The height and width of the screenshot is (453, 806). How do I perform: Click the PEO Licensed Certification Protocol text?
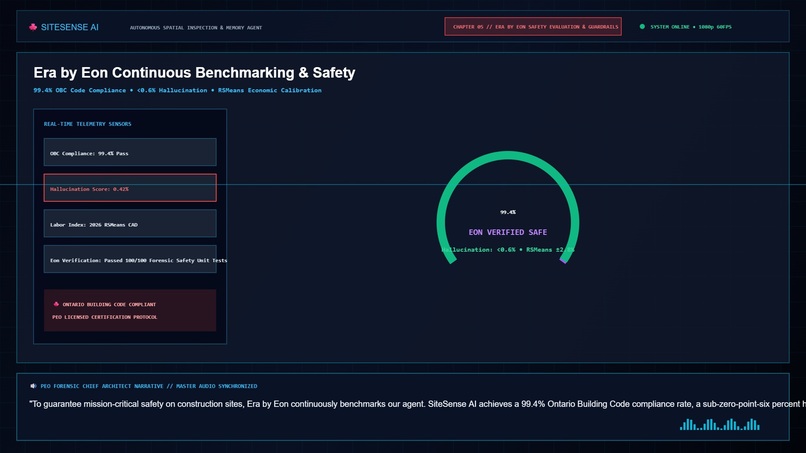tap(105, 317)
